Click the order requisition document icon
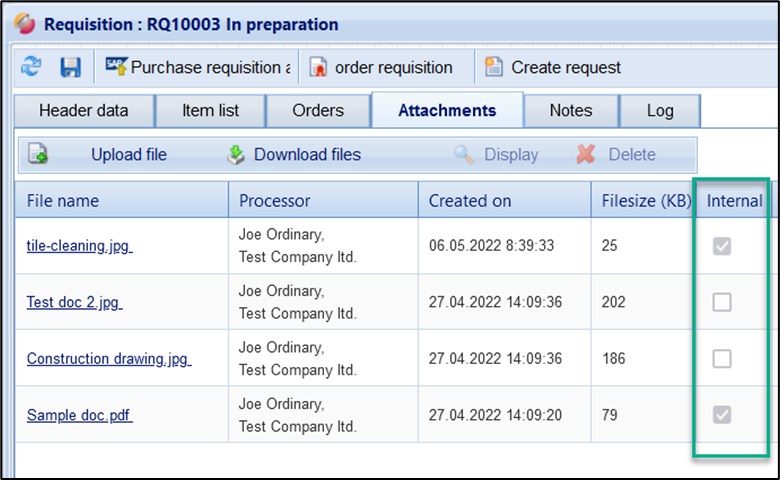This screenshot has width=780, height=480. point(317,68)
